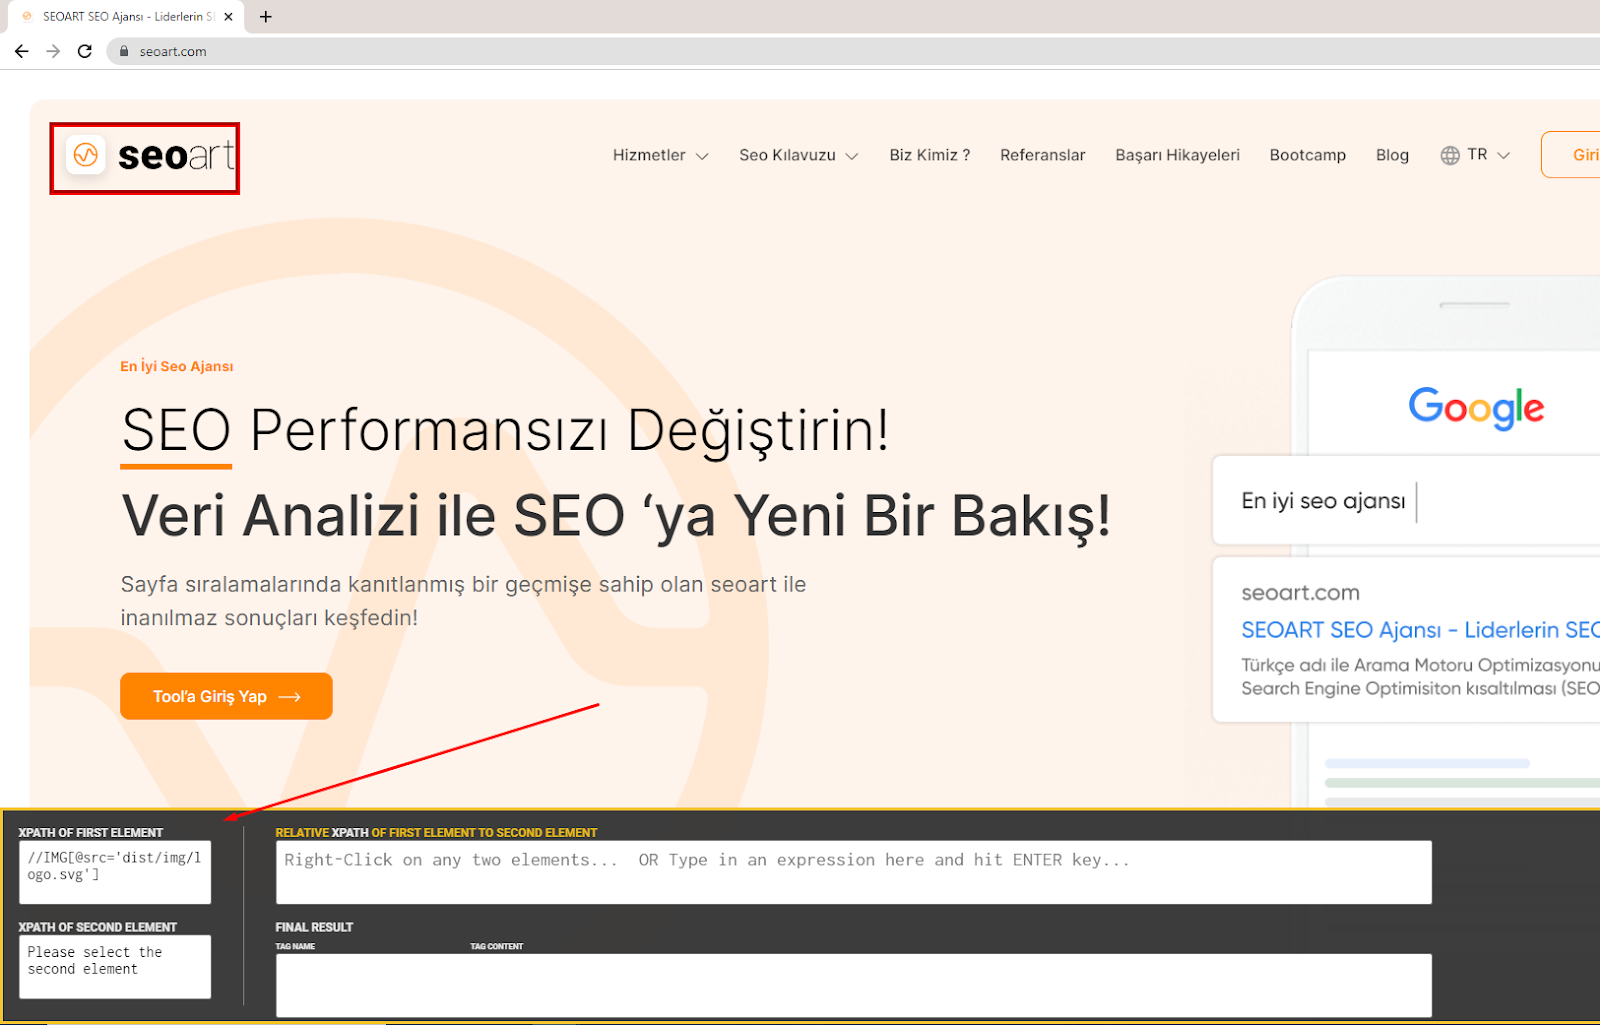This screenshot has height=1025, width=1600.
Task: Click the browser forward arrow
Action: click(53, 51)
